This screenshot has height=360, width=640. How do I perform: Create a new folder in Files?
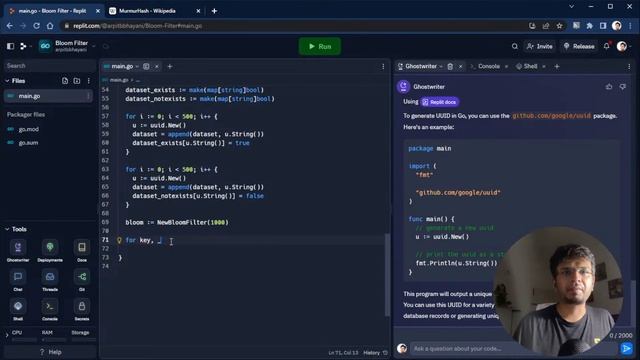pos(77,81)
